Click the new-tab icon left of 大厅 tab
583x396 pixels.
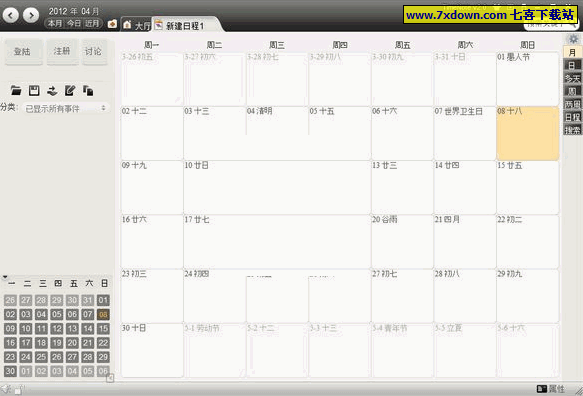pyautogui.click(x=112, y=24)
